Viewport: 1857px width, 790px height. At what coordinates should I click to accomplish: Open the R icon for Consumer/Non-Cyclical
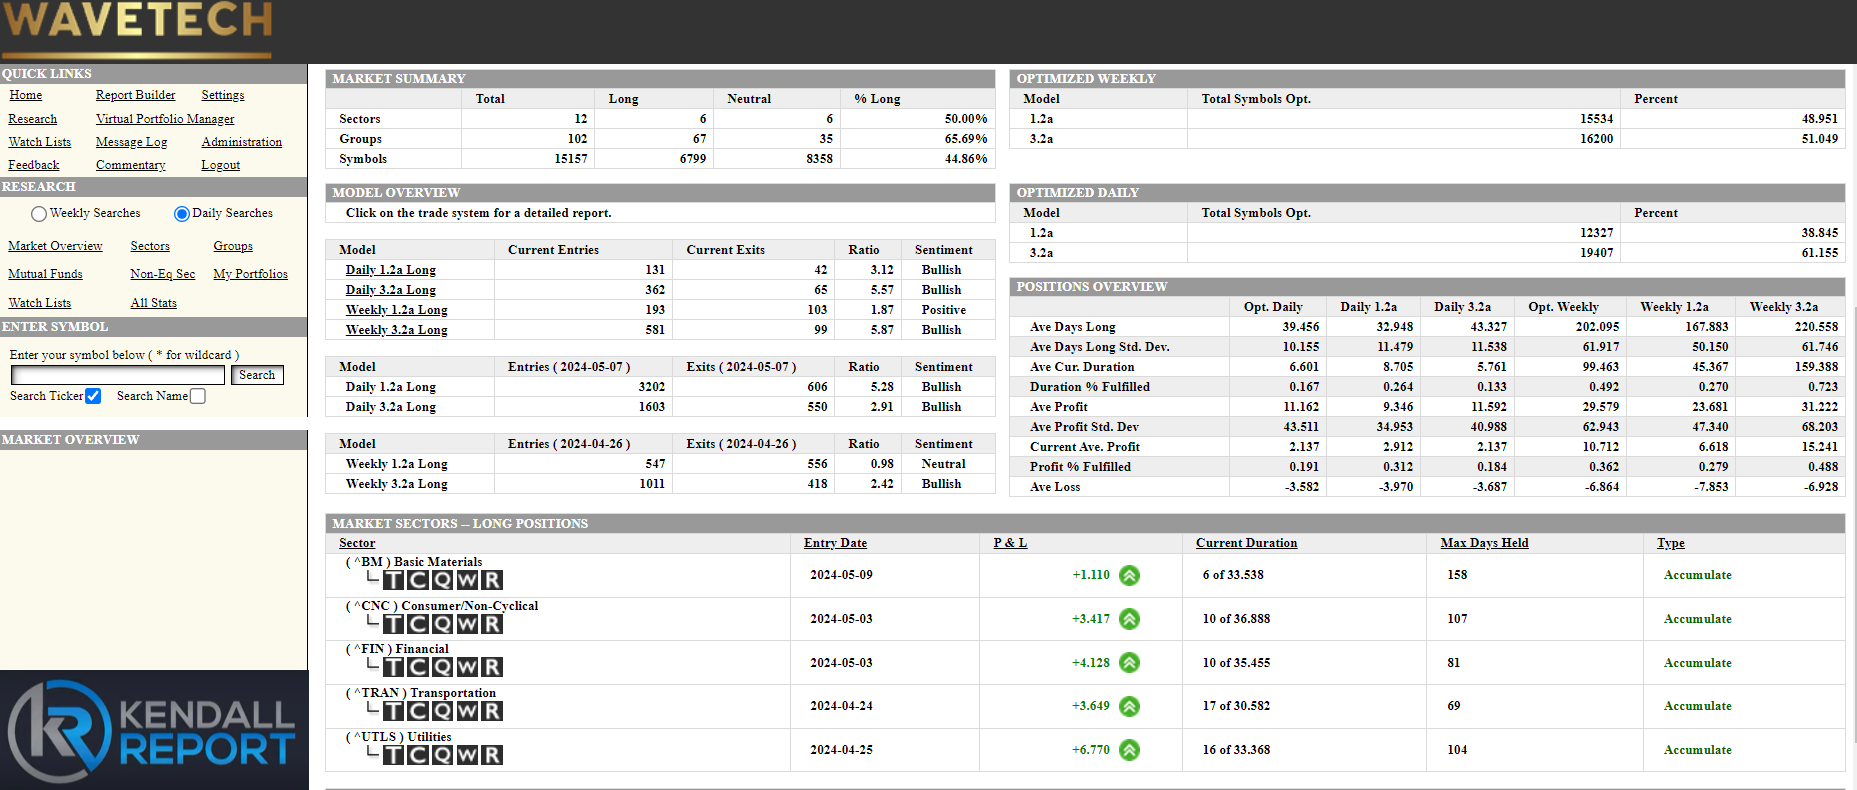491,624
